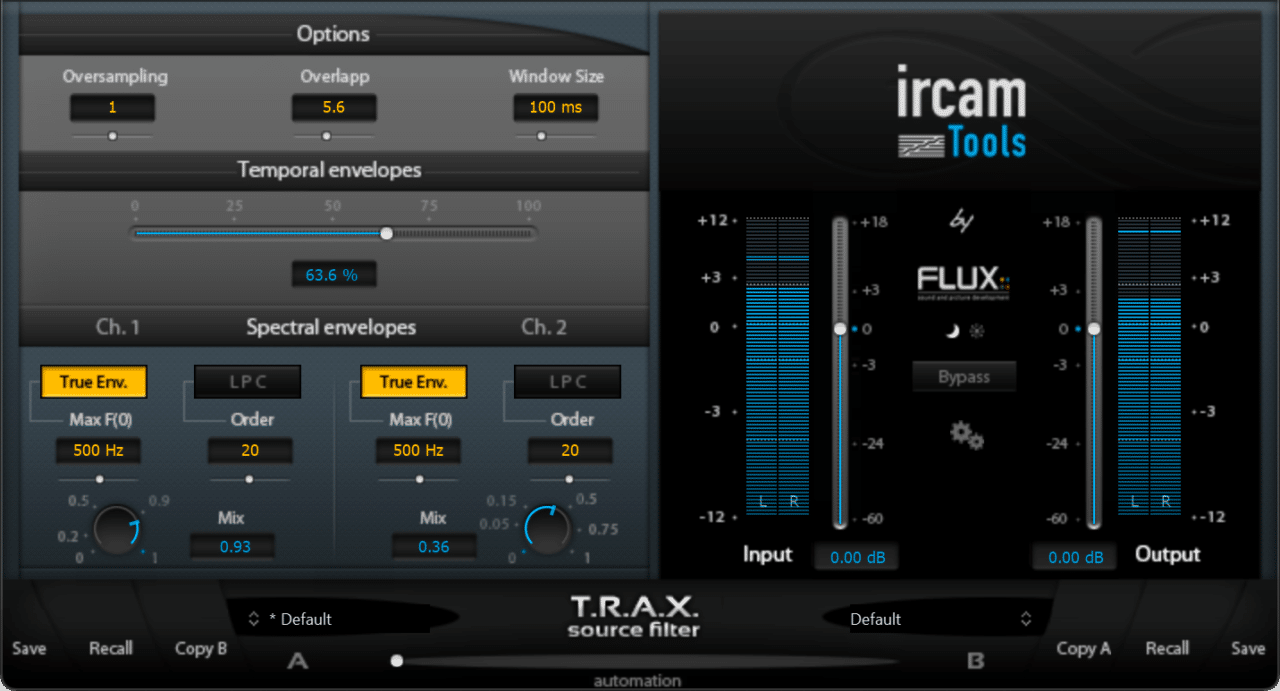Click the Copy A button
This screenshot has height=691, width=1280.
tap(1083, 648)
